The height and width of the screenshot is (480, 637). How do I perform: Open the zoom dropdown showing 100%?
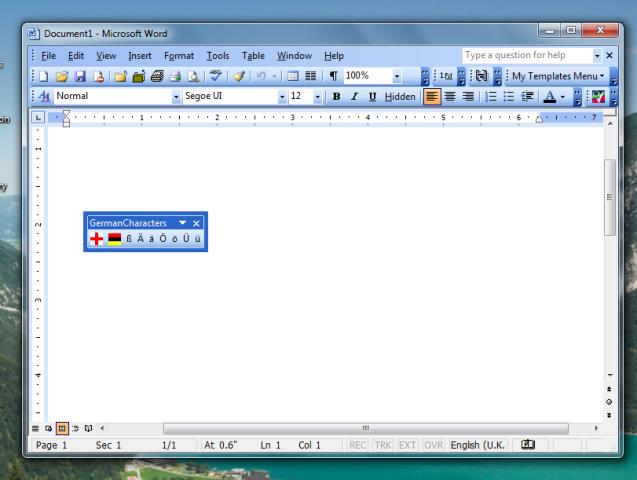(x=397, y=76)
